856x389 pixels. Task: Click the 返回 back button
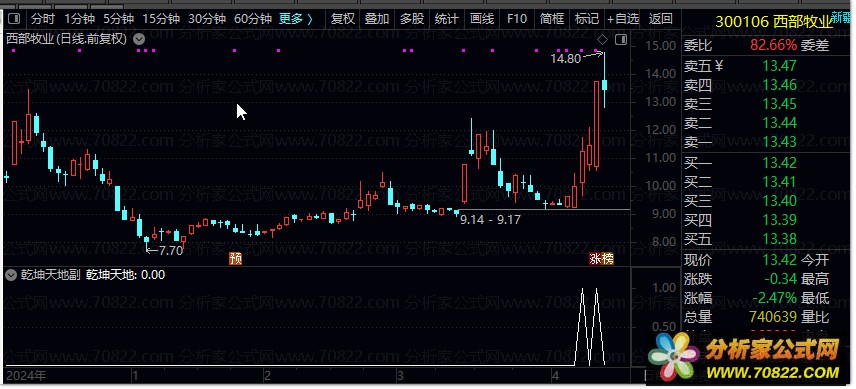click(x=661, y=19)
